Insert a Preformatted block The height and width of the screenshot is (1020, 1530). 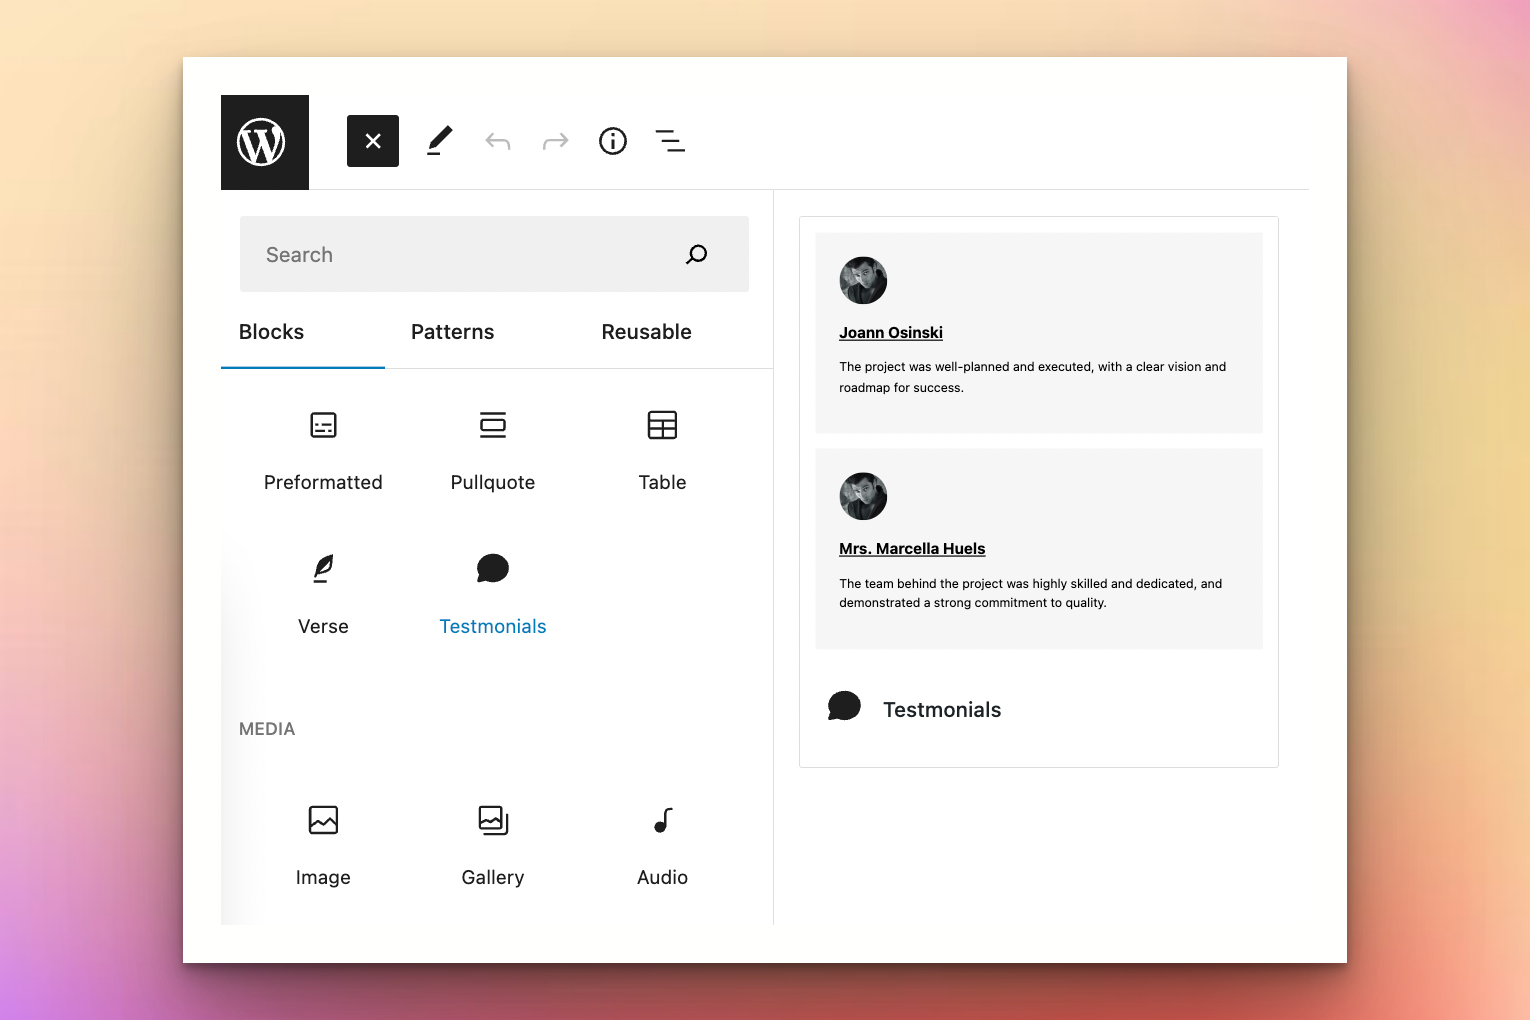[323, 450]
